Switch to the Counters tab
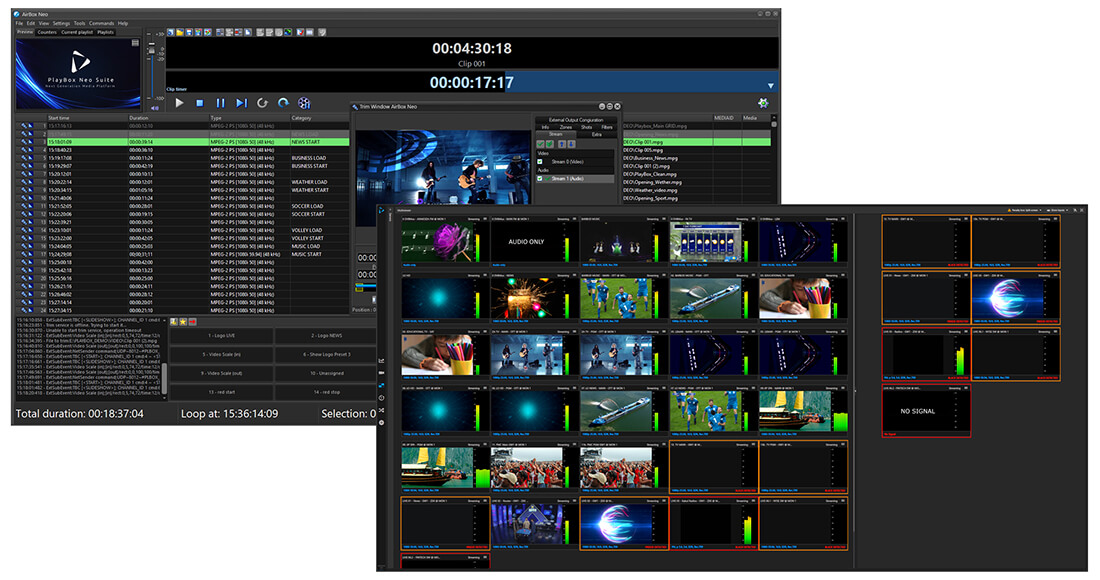The height and width of the screenshot is (580, 1100). pyautogui.click(x=47, y=32)
